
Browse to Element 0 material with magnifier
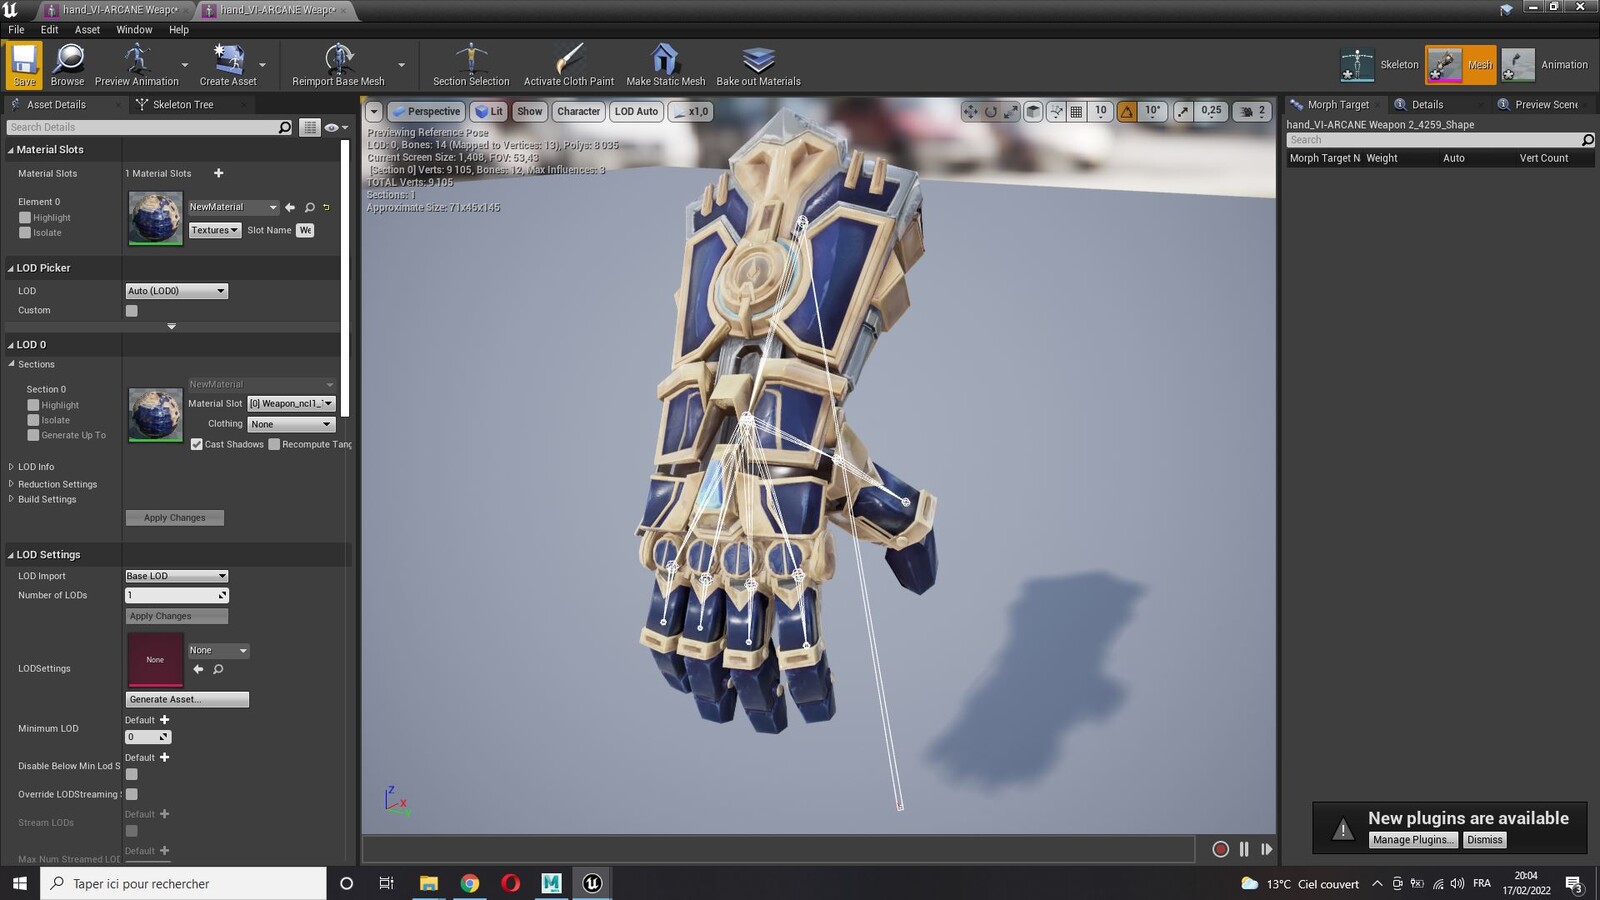[x=310, y=207]
